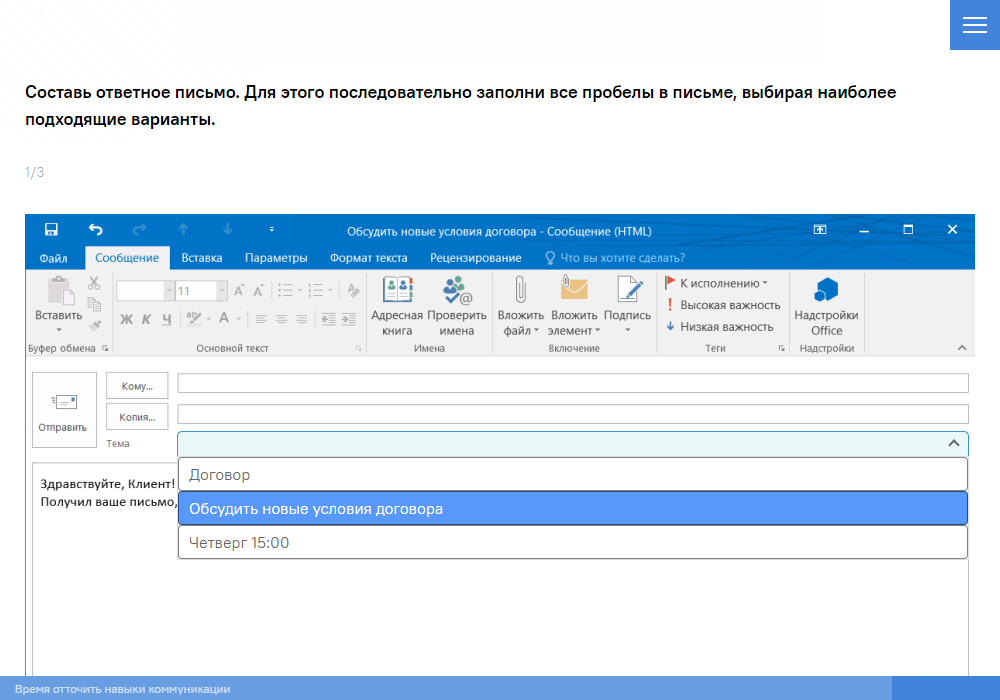This screenshot has width=1000, height=700.
Task: Switch to the Вставка ribbon tab
Action: coord(202,258)
